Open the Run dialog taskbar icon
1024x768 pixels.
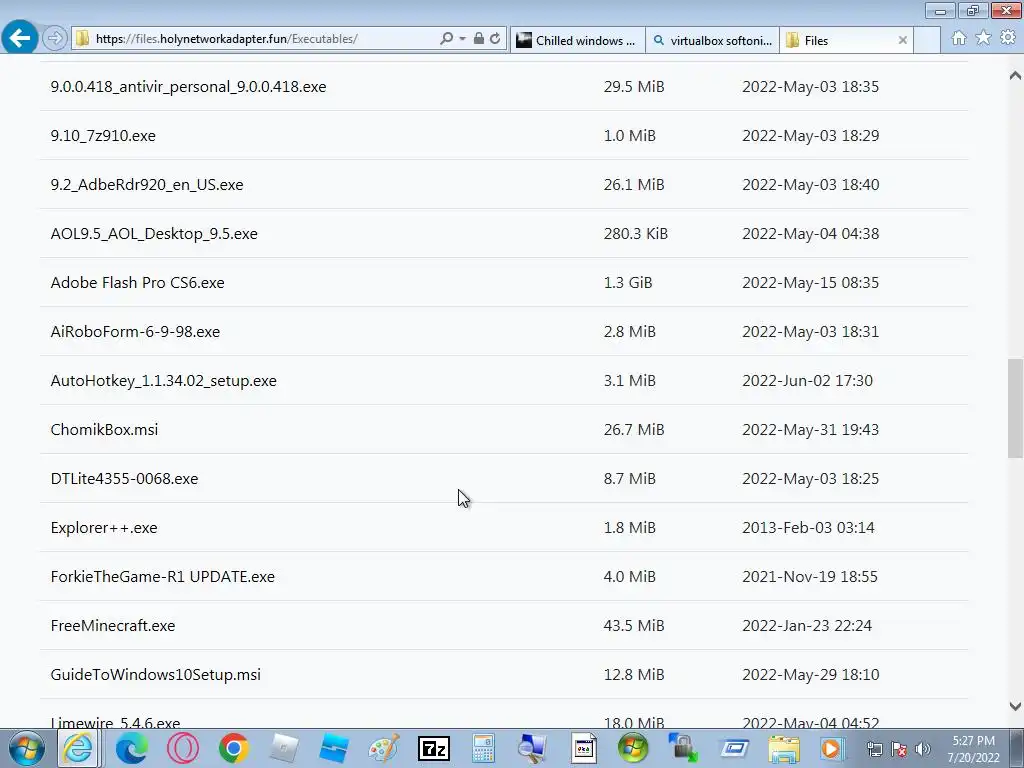(x=733, y=748)
